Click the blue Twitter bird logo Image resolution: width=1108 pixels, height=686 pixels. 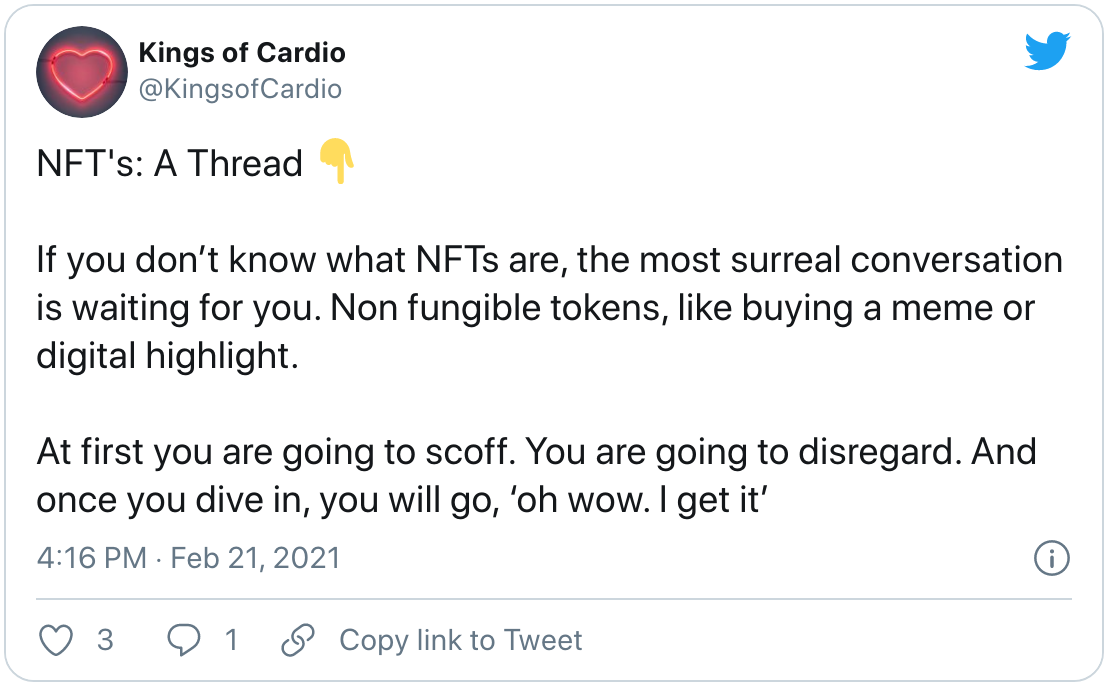point(1047,51)
